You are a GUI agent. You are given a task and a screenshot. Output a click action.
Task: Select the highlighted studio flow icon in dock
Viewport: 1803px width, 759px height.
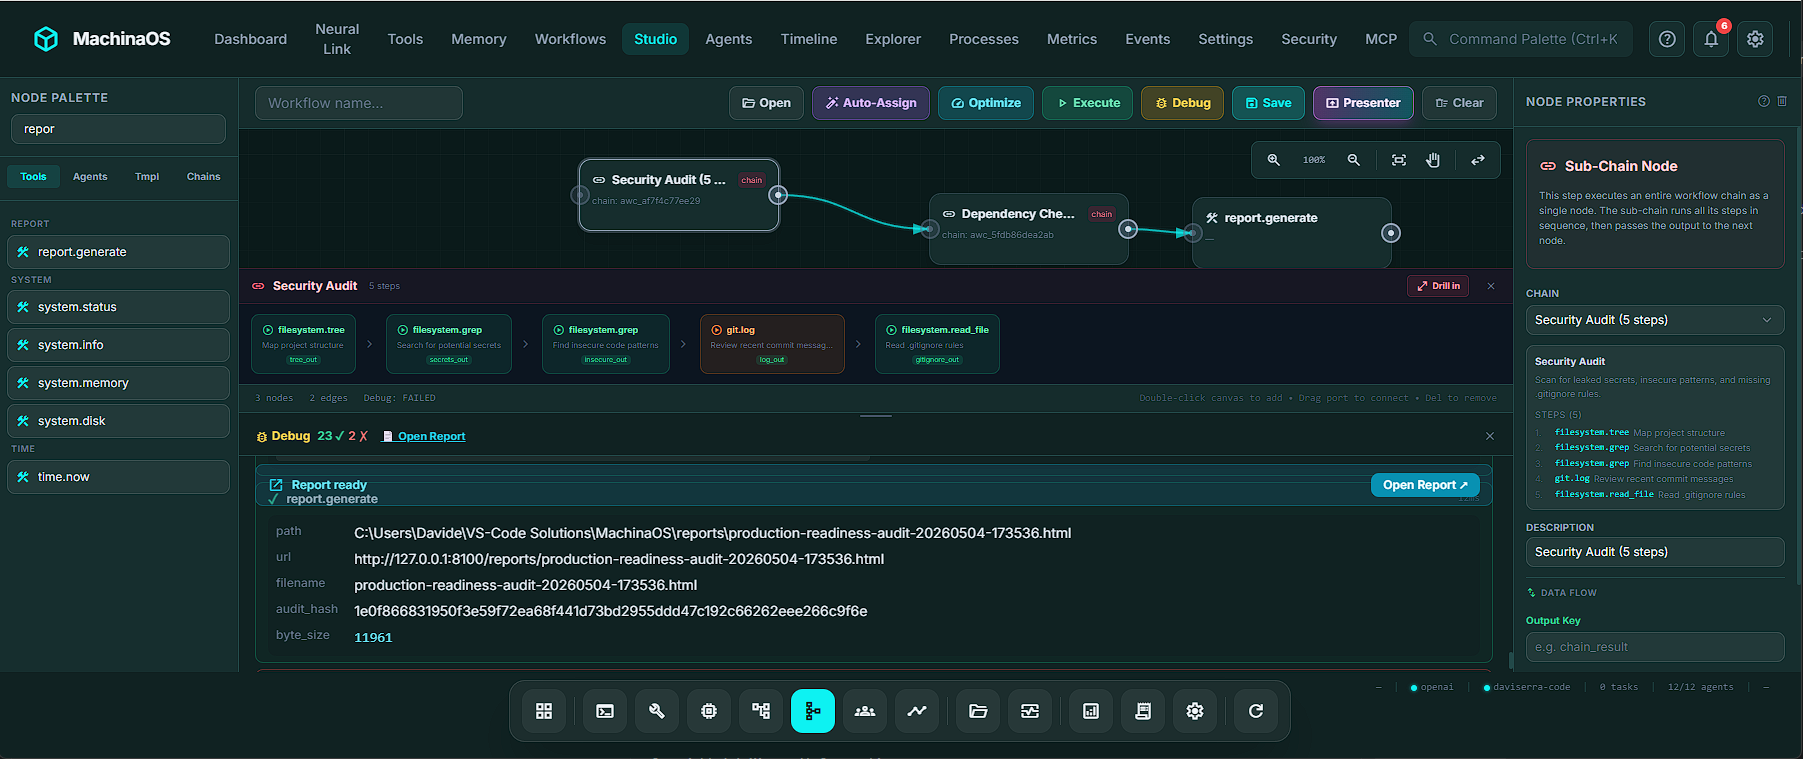click(x=813, y=711)
